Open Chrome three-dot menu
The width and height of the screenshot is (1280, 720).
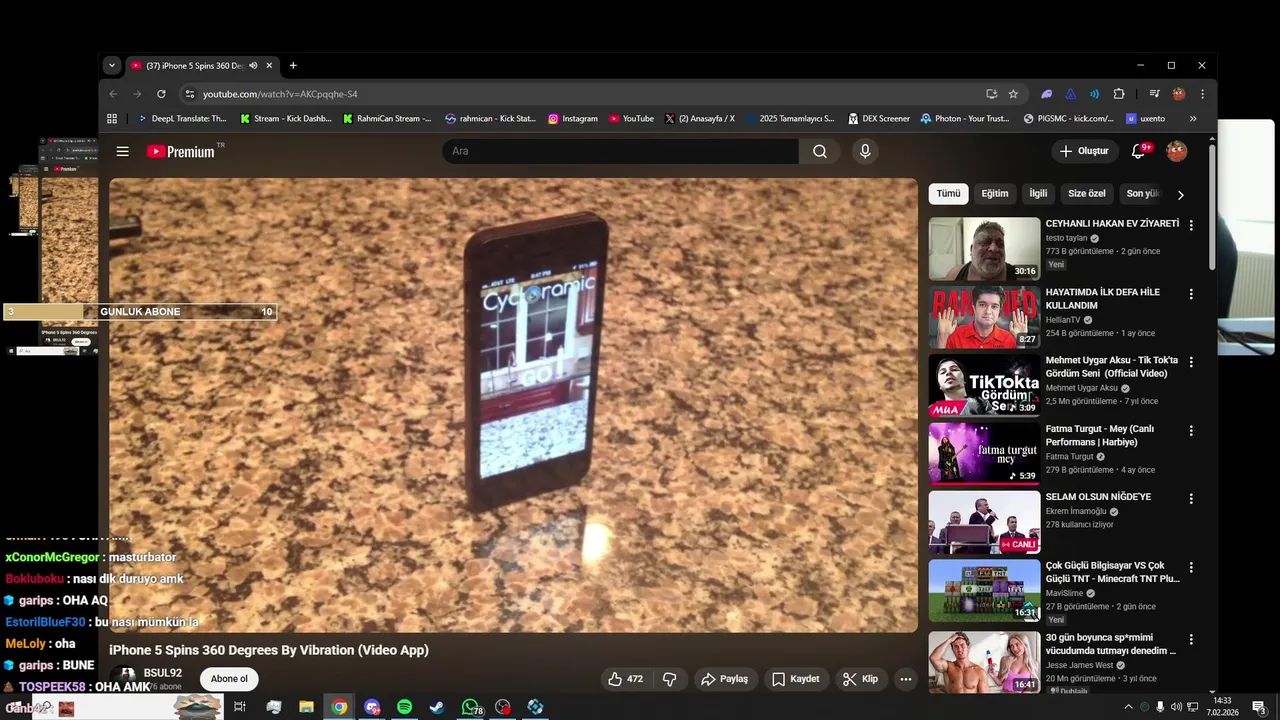pyautogui.click(x=1202, y=94)
